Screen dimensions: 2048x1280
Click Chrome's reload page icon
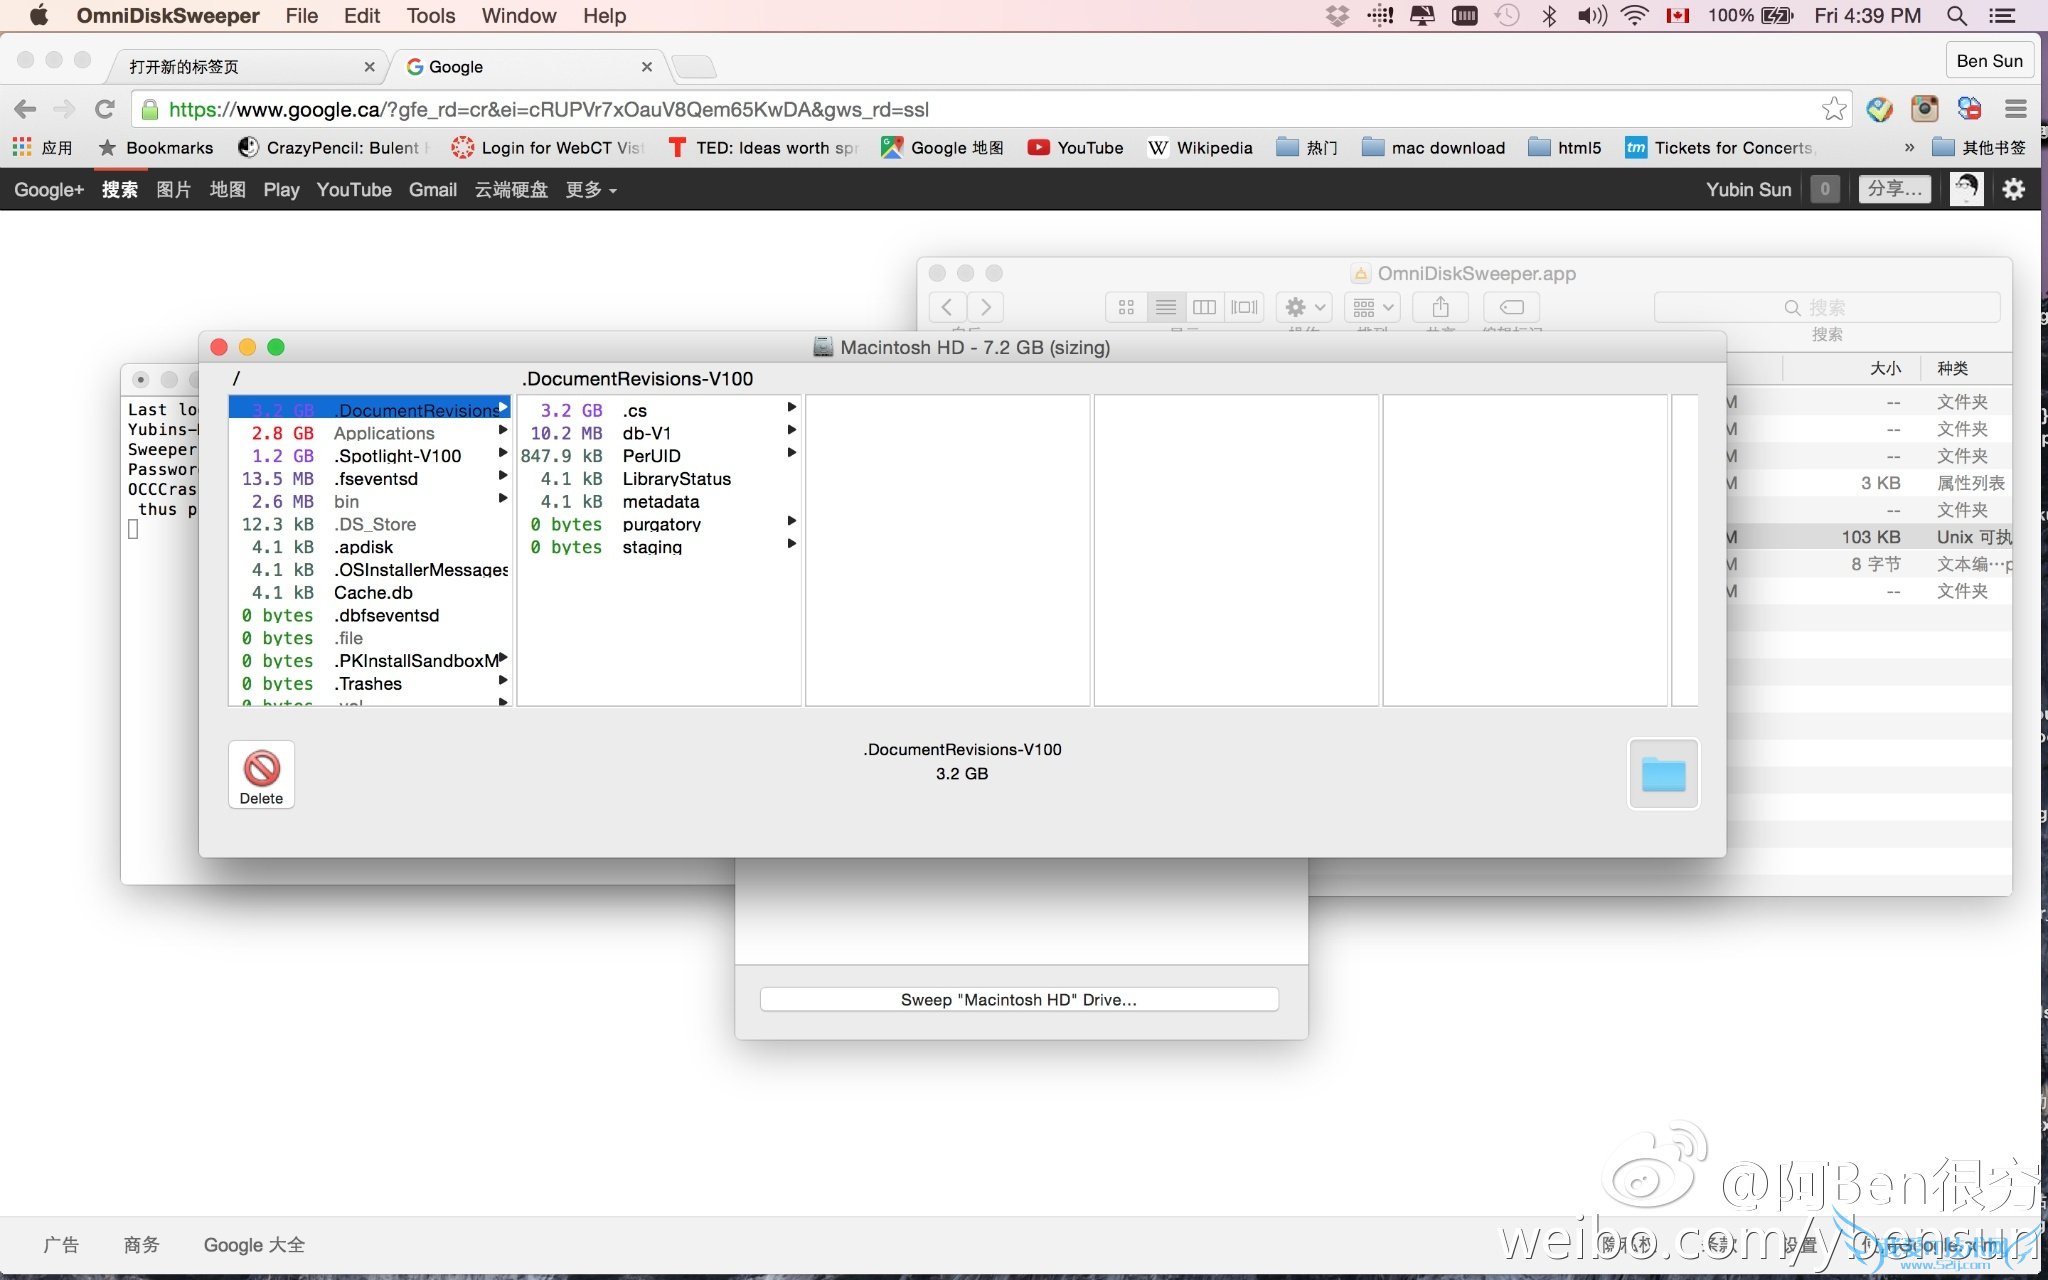104,109
